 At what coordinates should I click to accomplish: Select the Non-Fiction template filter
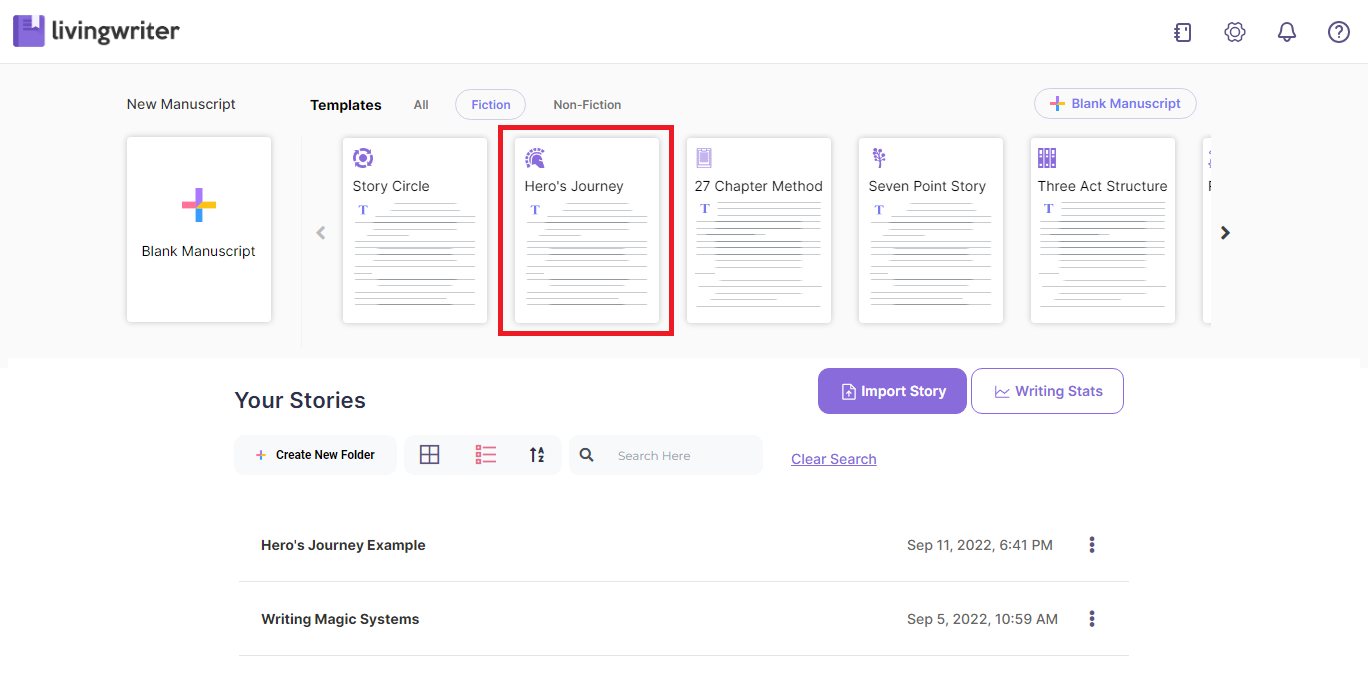click(x=587, y=104)
